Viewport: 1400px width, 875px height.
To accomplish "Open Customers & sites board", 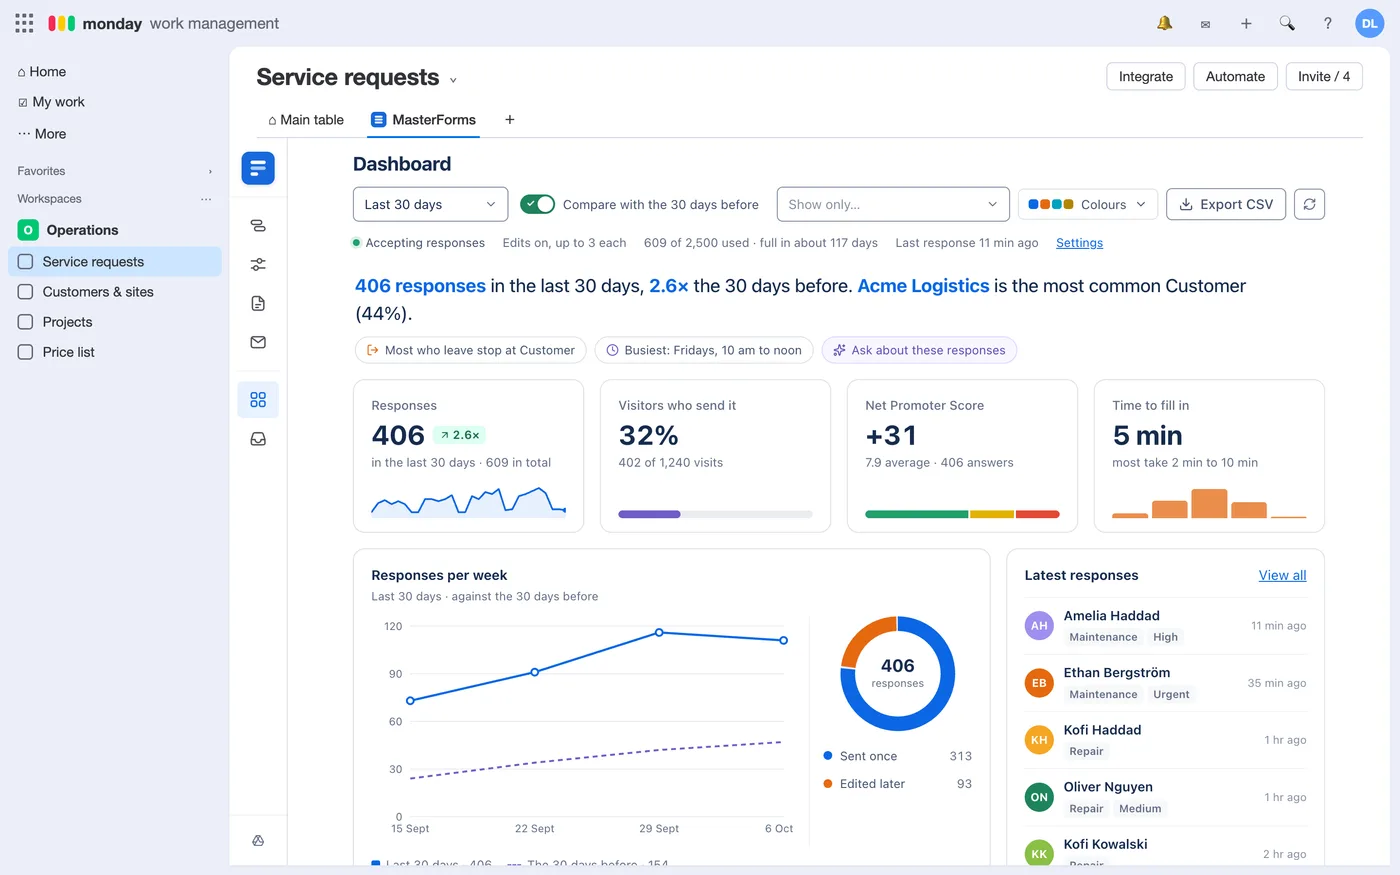I will tap(115, 292).
